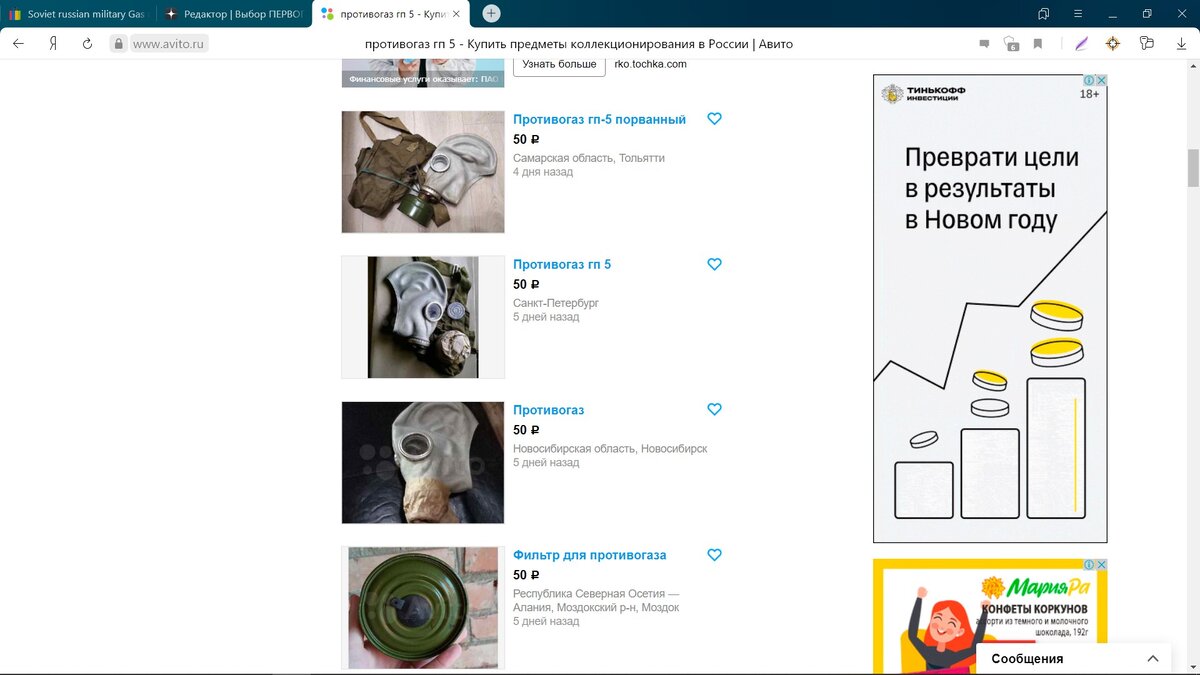Viewport: 1200px width, 675px height.
Task: Click Новосибирская область, Новосибирск text
Action: [610, 449]
